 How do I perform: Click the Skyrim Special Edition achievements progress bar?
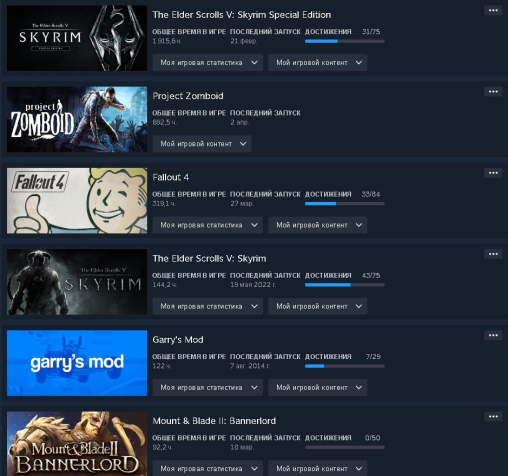click(x=345, y=41)
